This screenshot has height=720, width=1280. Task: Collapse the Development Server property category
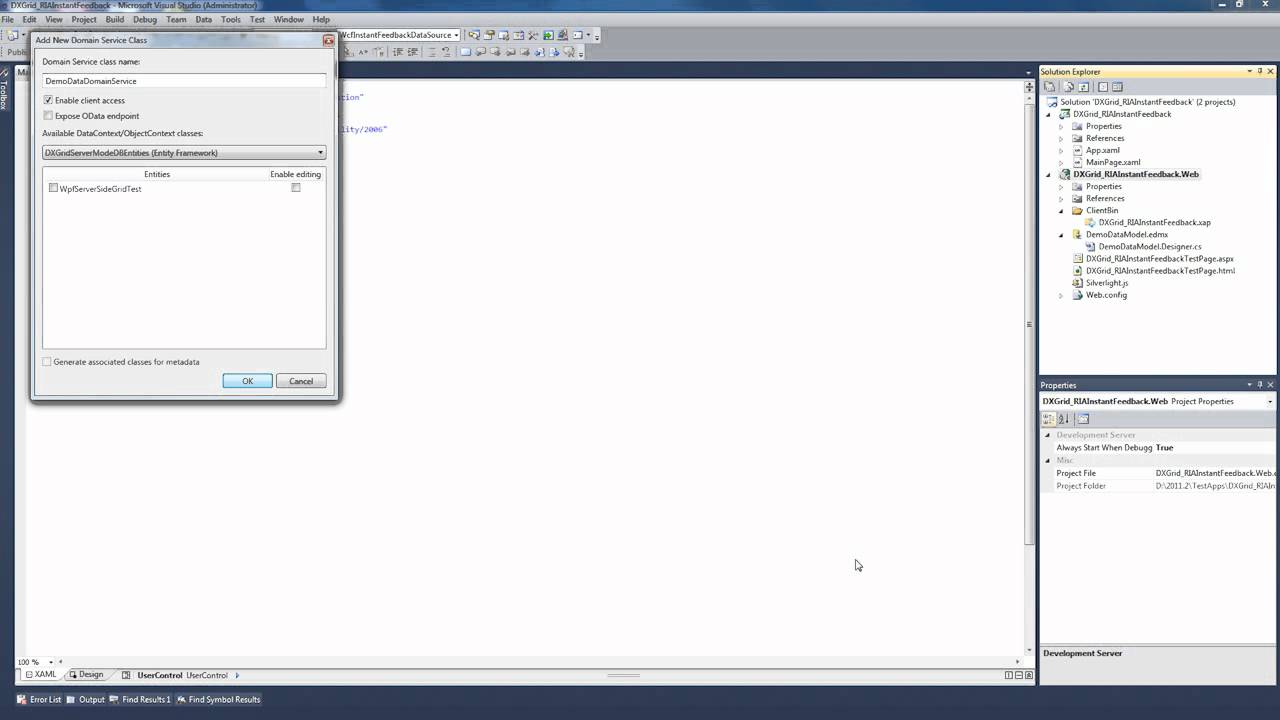click(1048, 435)
